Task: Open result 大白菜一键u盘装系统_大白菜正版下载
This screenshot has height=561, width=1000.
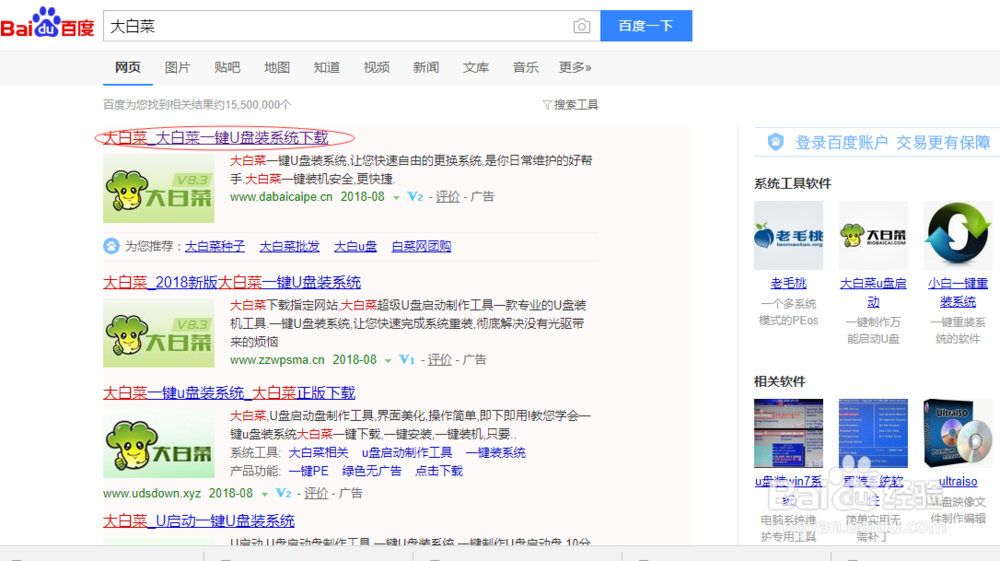Action: (x=229, y=393)
